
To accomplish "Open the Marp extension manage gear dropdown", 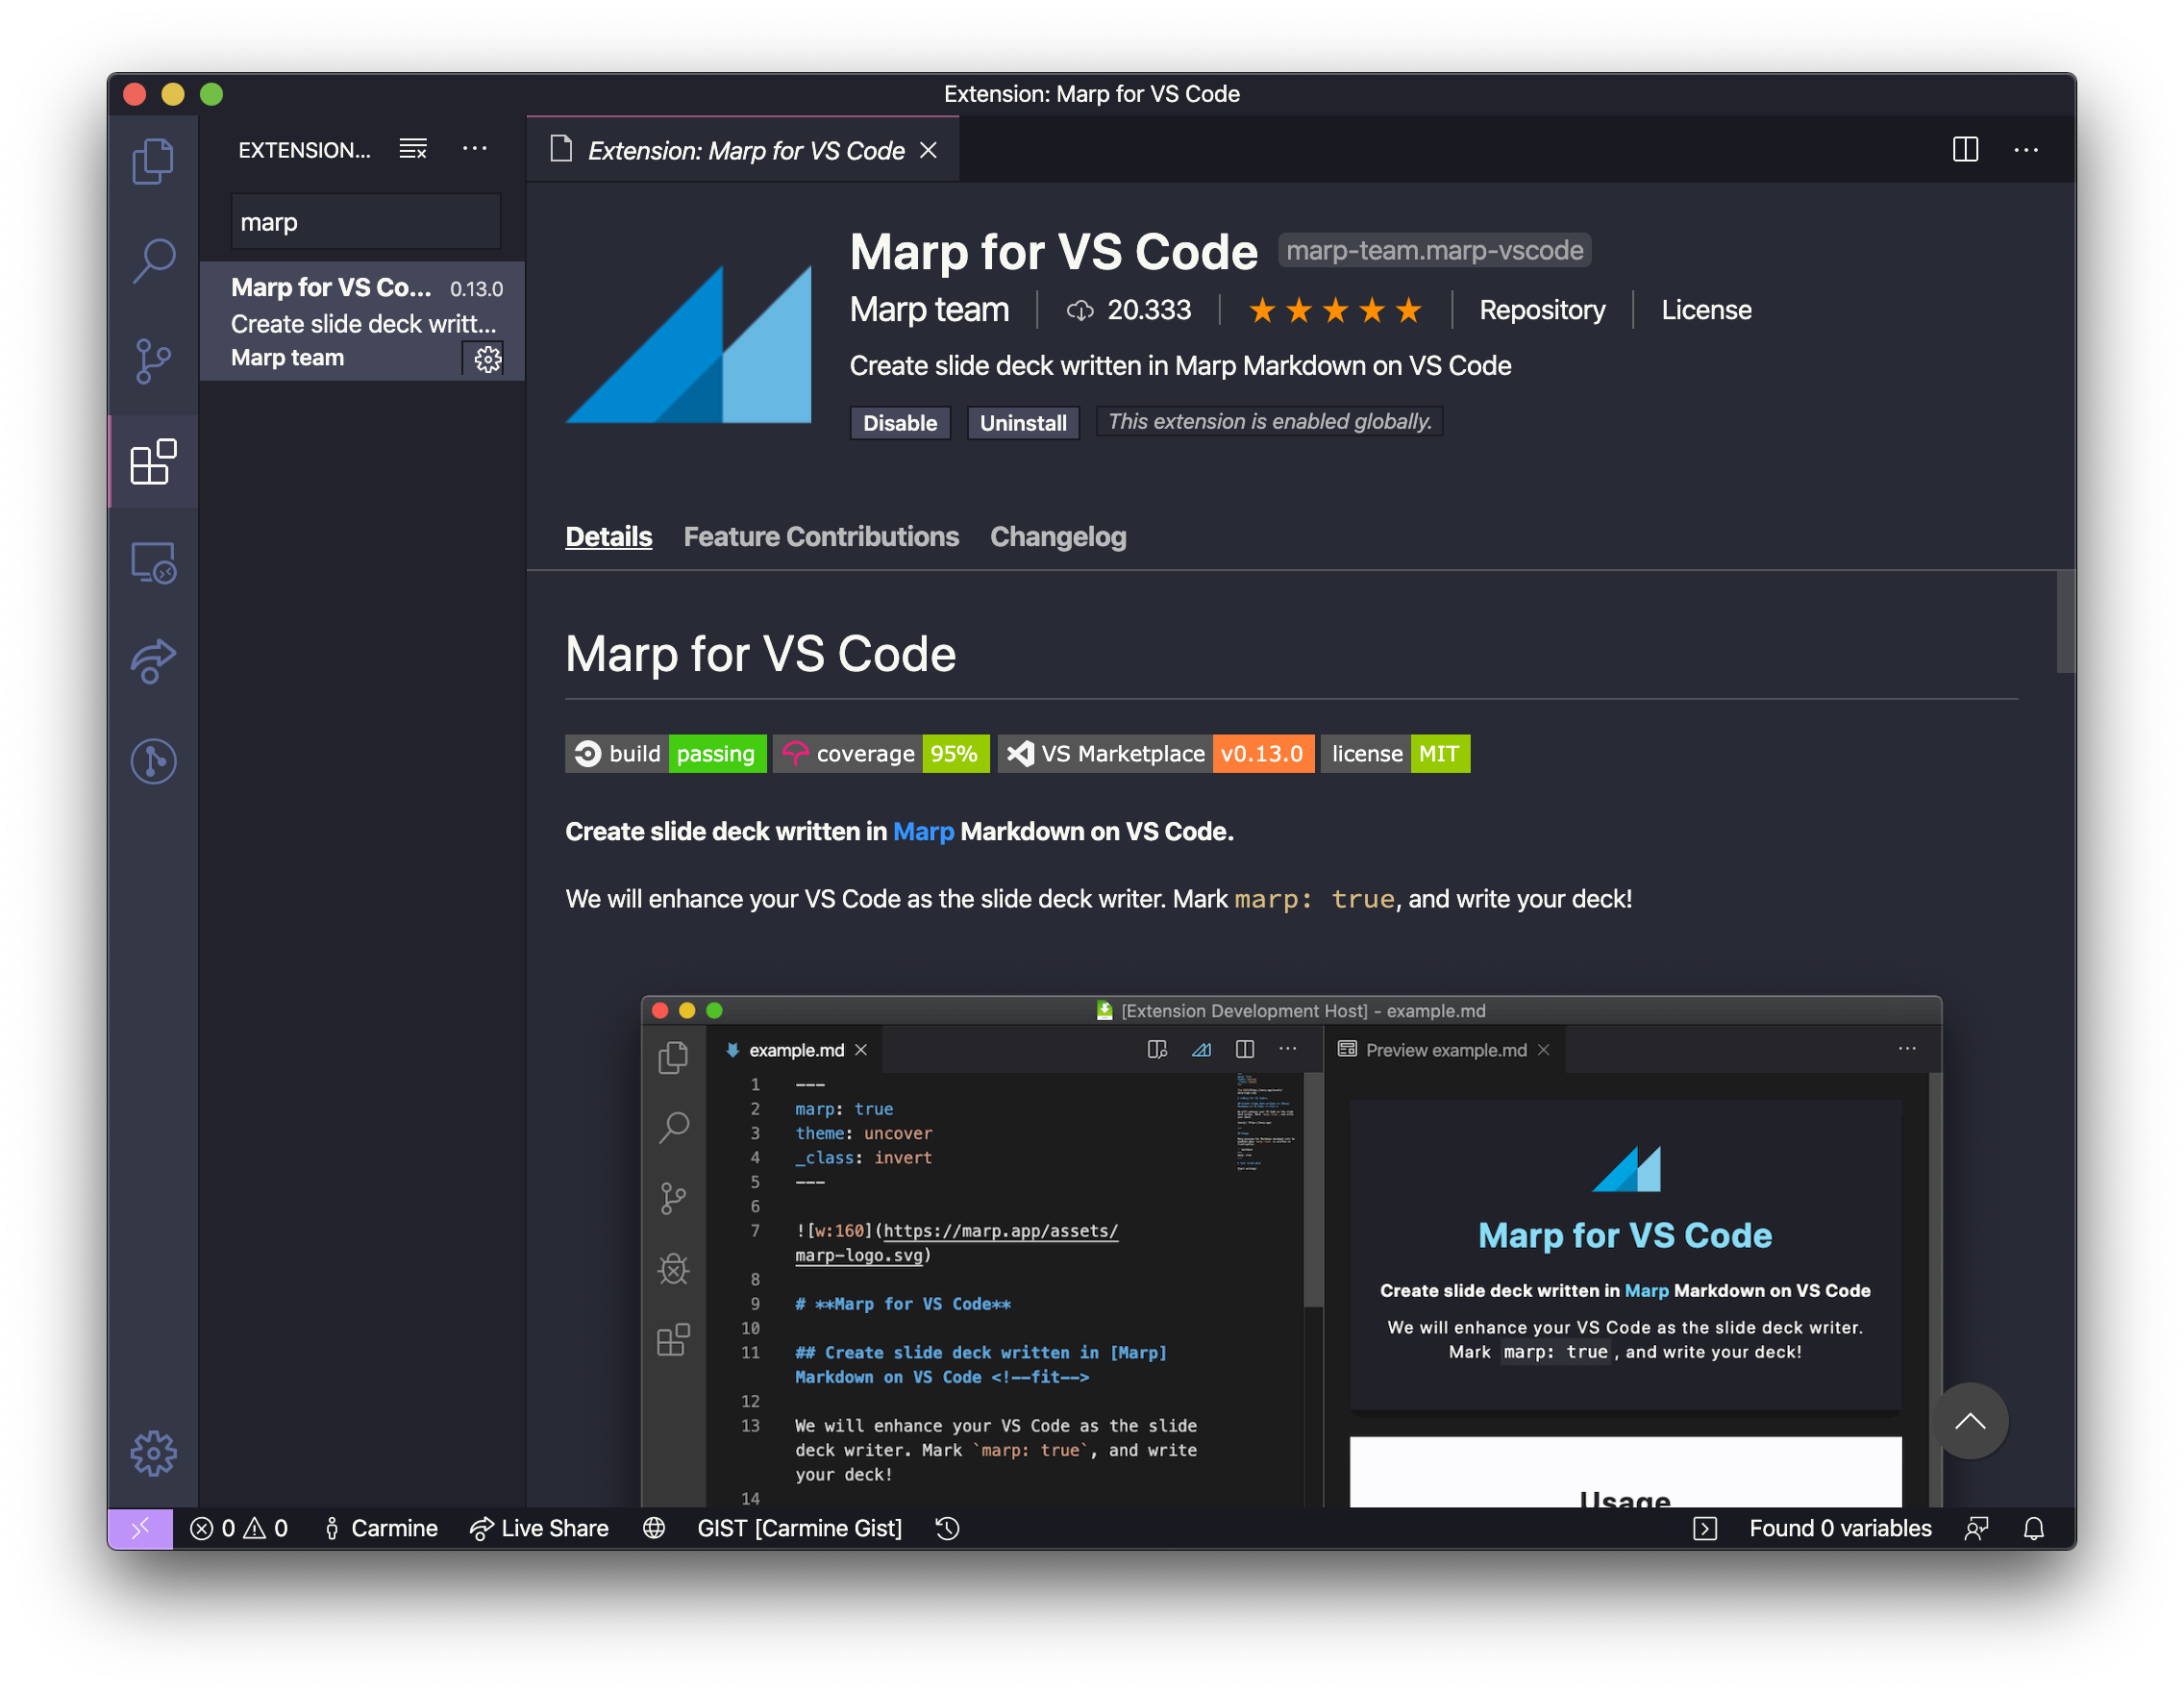I will [487, 358].
